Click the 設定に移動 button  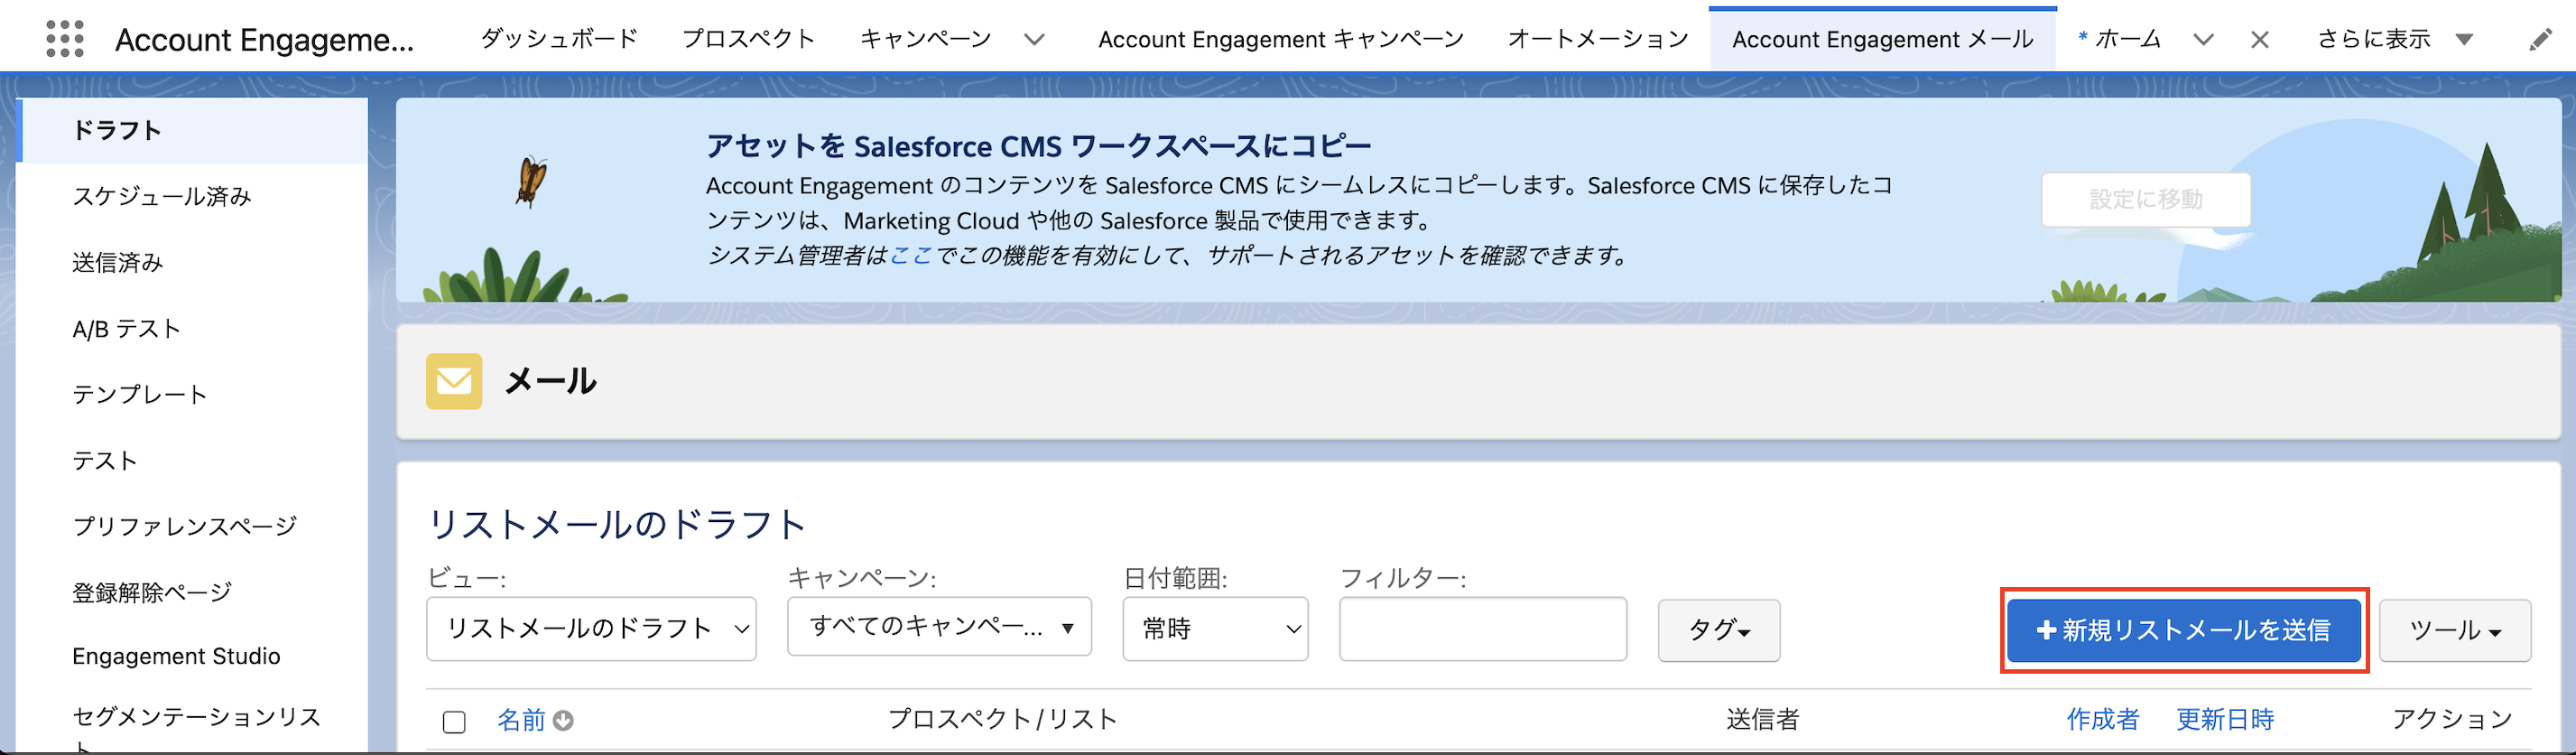tap(2146, 199)
